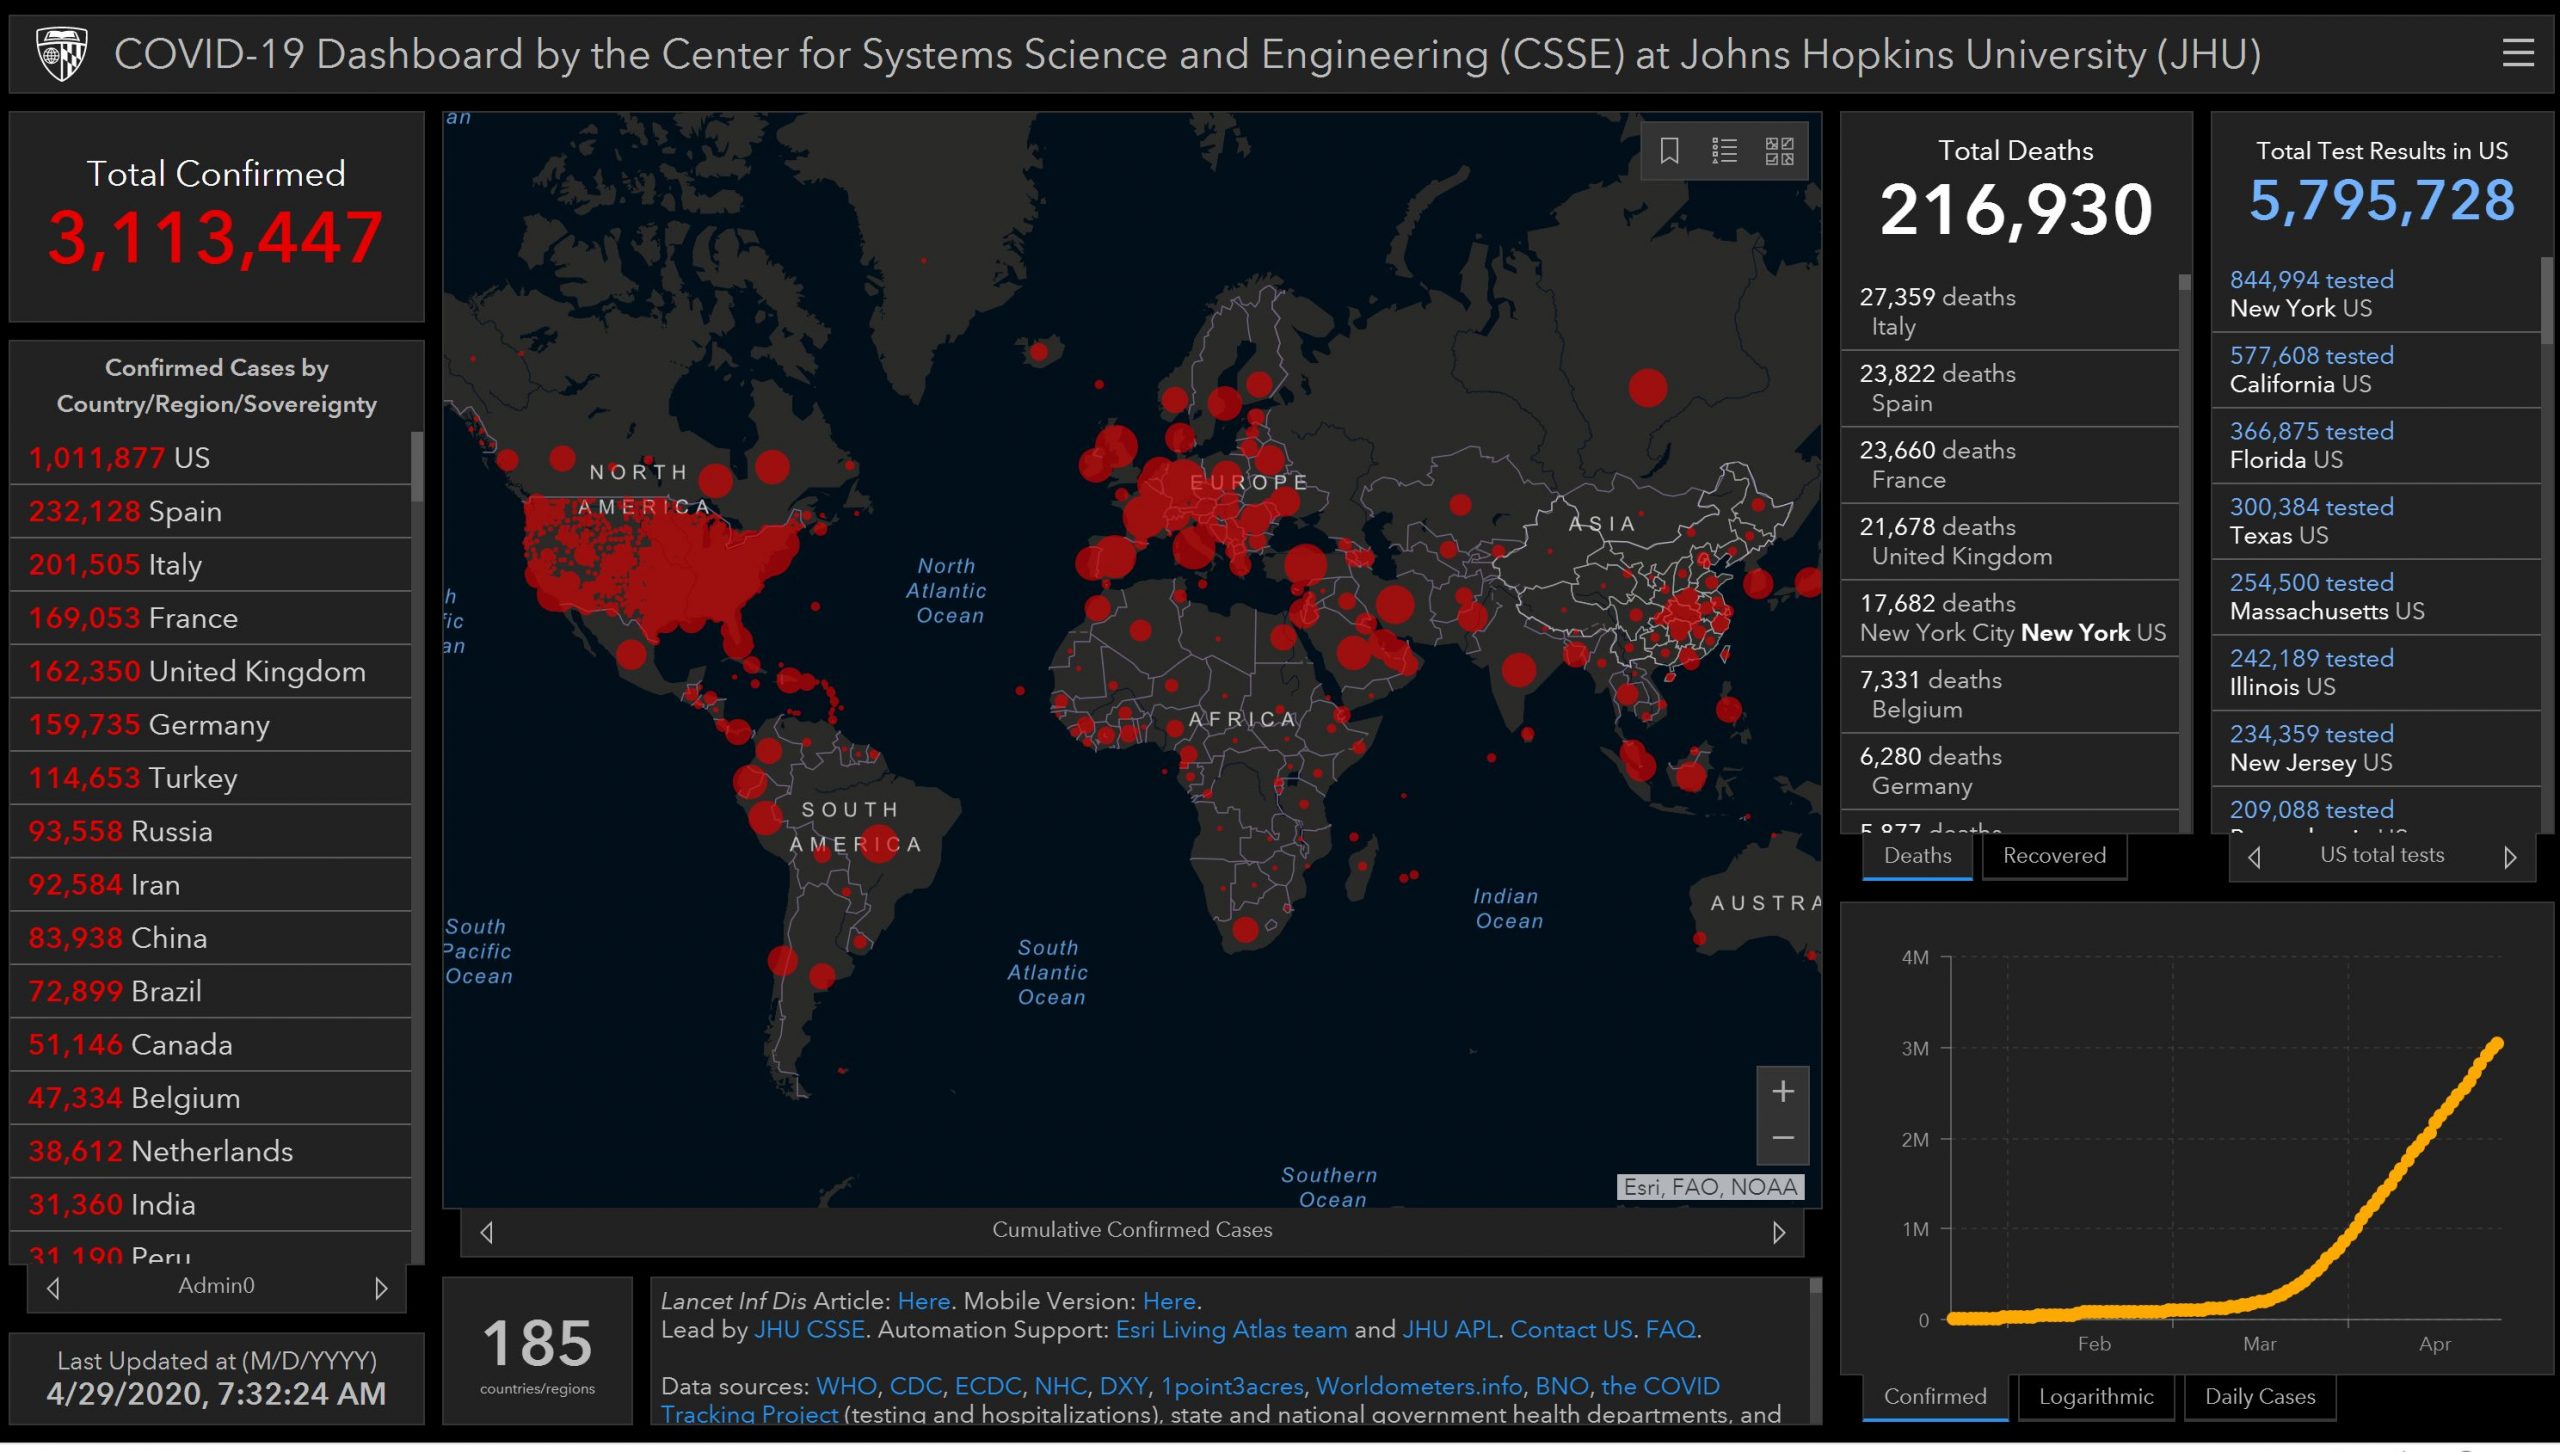This screenshot has height=1452, width=2560.
Task: Advance US total tests panel with right arrow
Action: (x=2509, y=857)
